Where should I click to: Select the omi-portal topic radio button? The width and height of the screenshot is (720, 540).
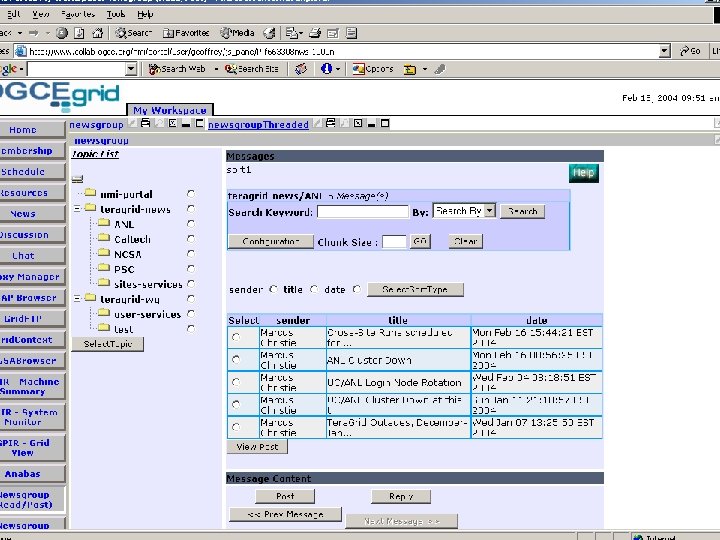[x=191, y=194]
